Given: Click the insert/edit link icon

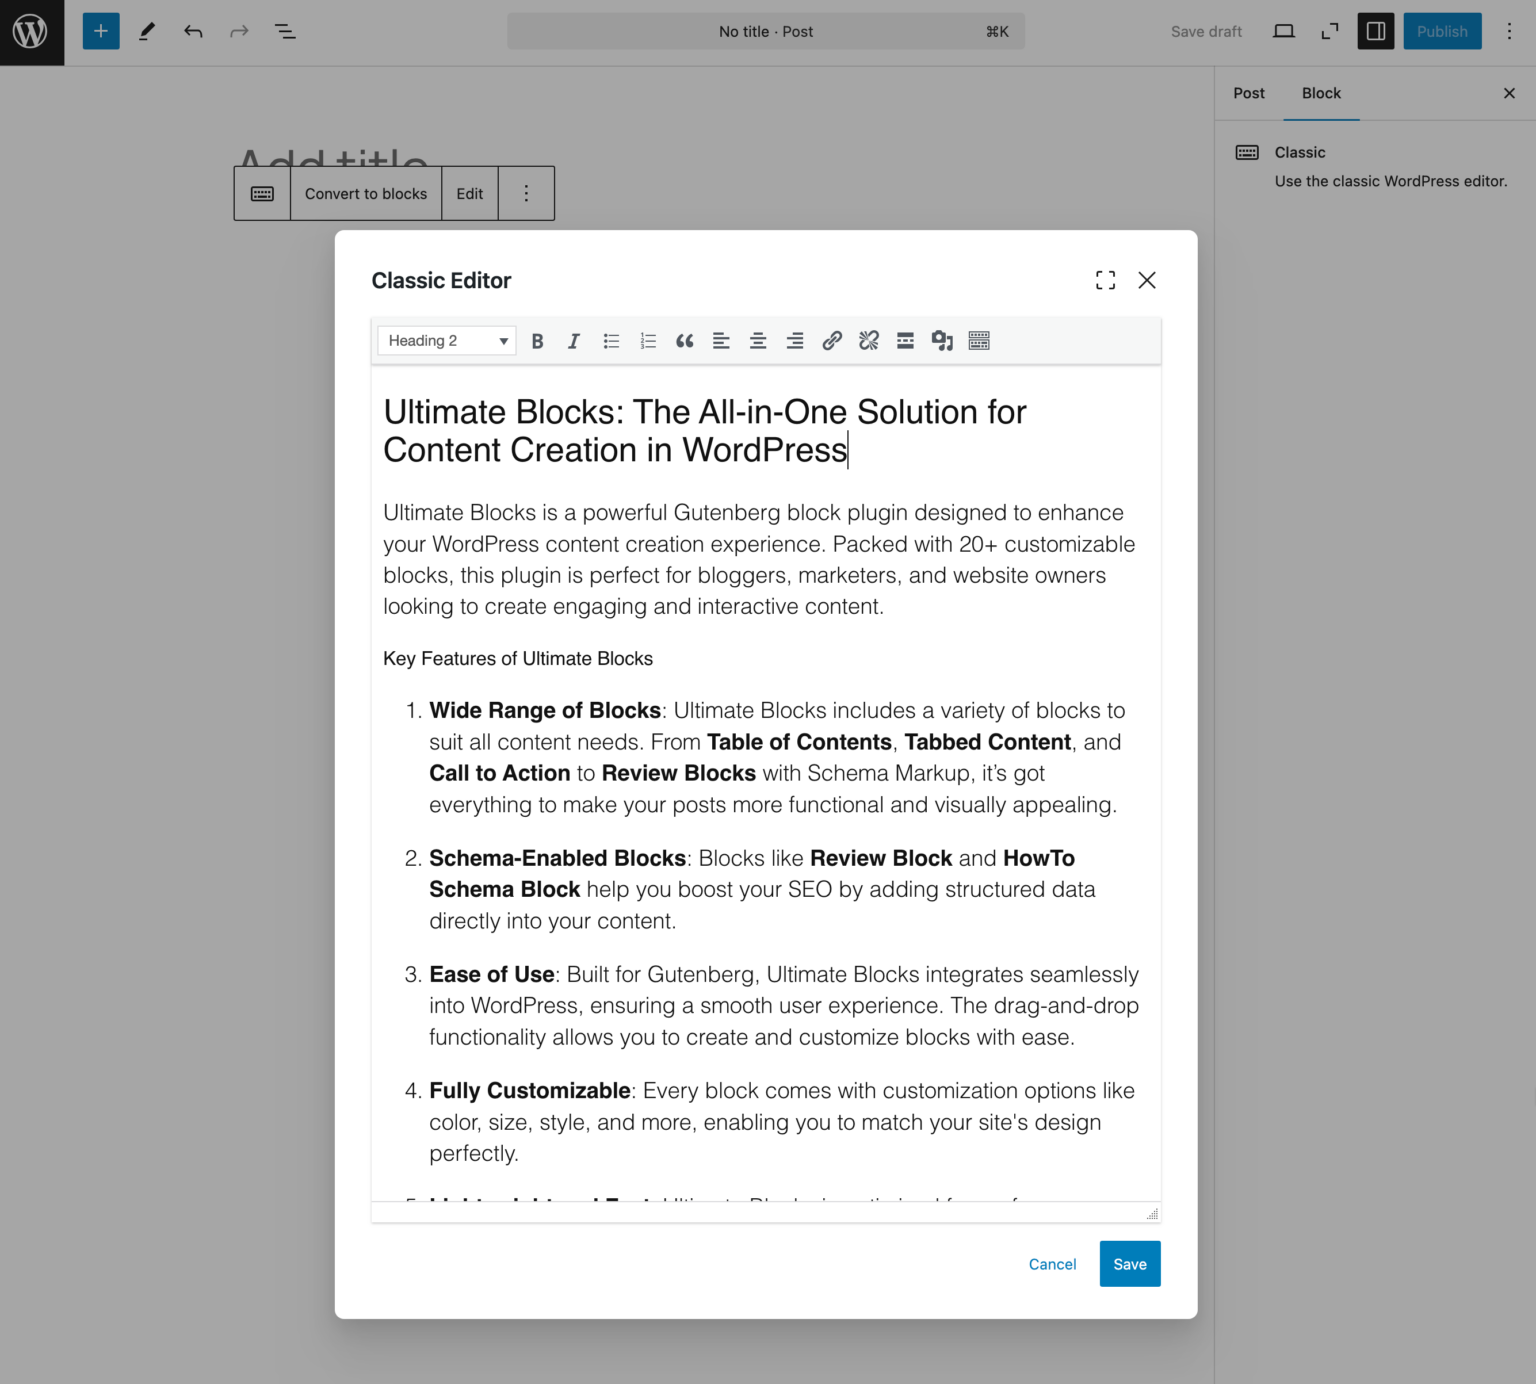Looking at the screenshot, I should [x=832, y=341].
